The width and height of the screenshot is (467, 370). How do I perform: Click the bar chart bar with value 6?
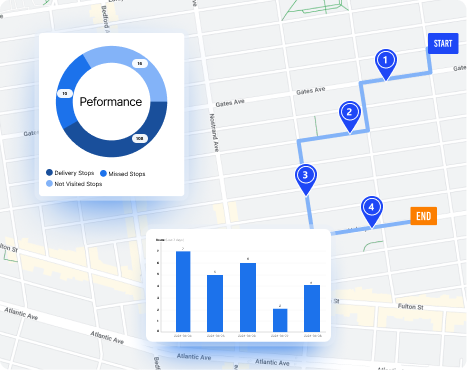248,297
